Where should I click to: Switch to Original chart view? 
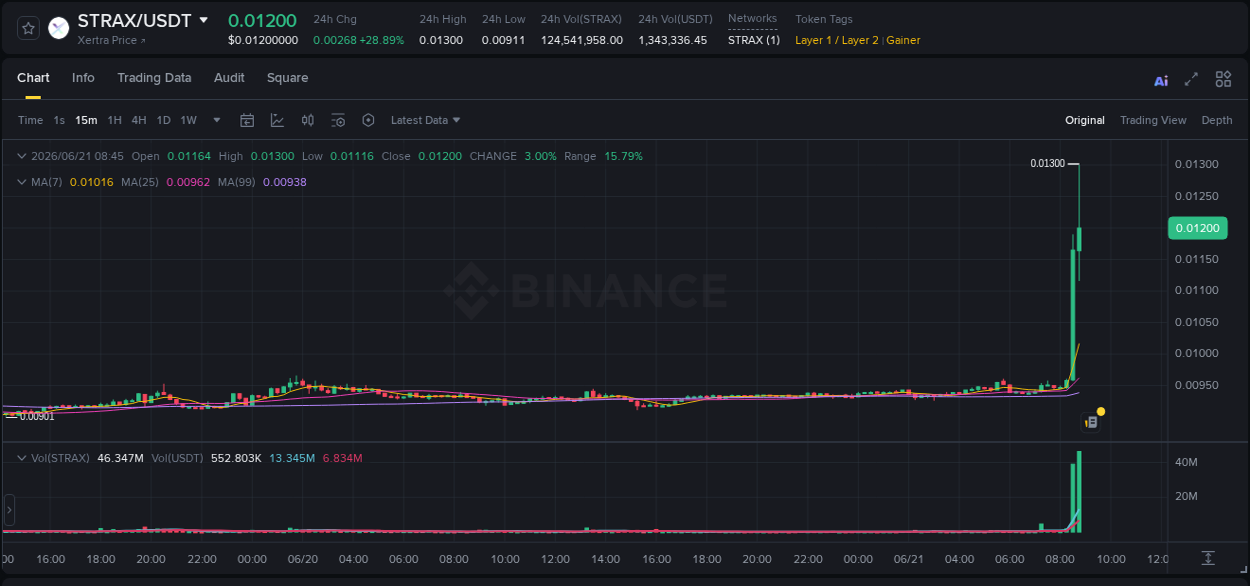pos(1085,120)
